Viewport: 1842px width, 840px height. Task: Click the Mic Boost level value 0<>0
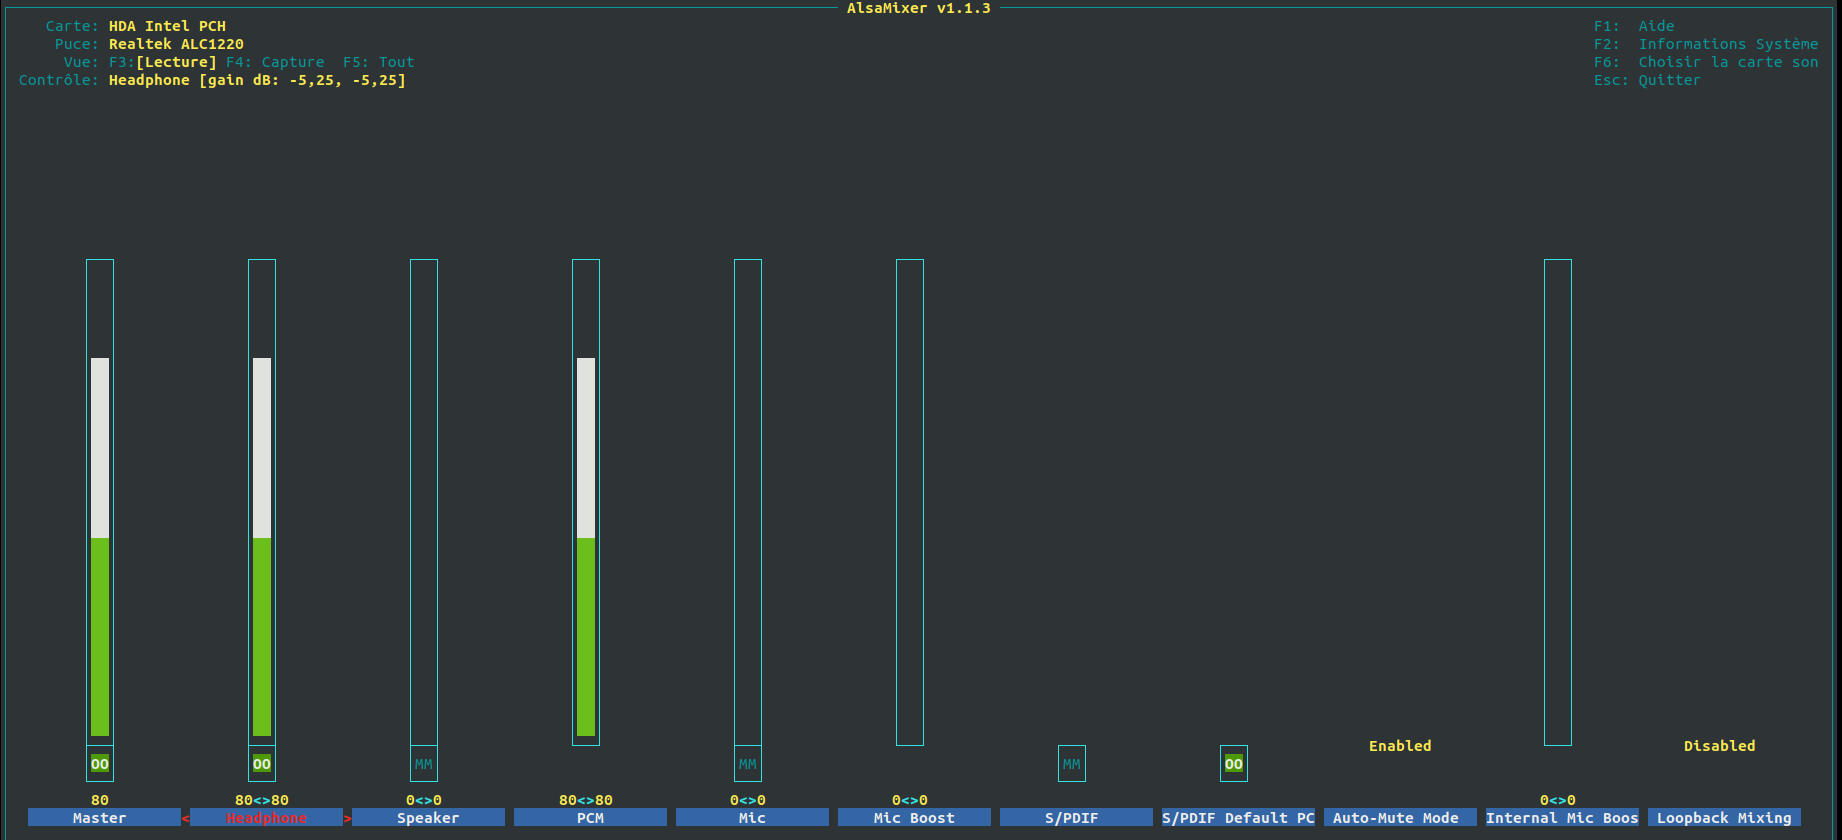[x=910, y=800]
